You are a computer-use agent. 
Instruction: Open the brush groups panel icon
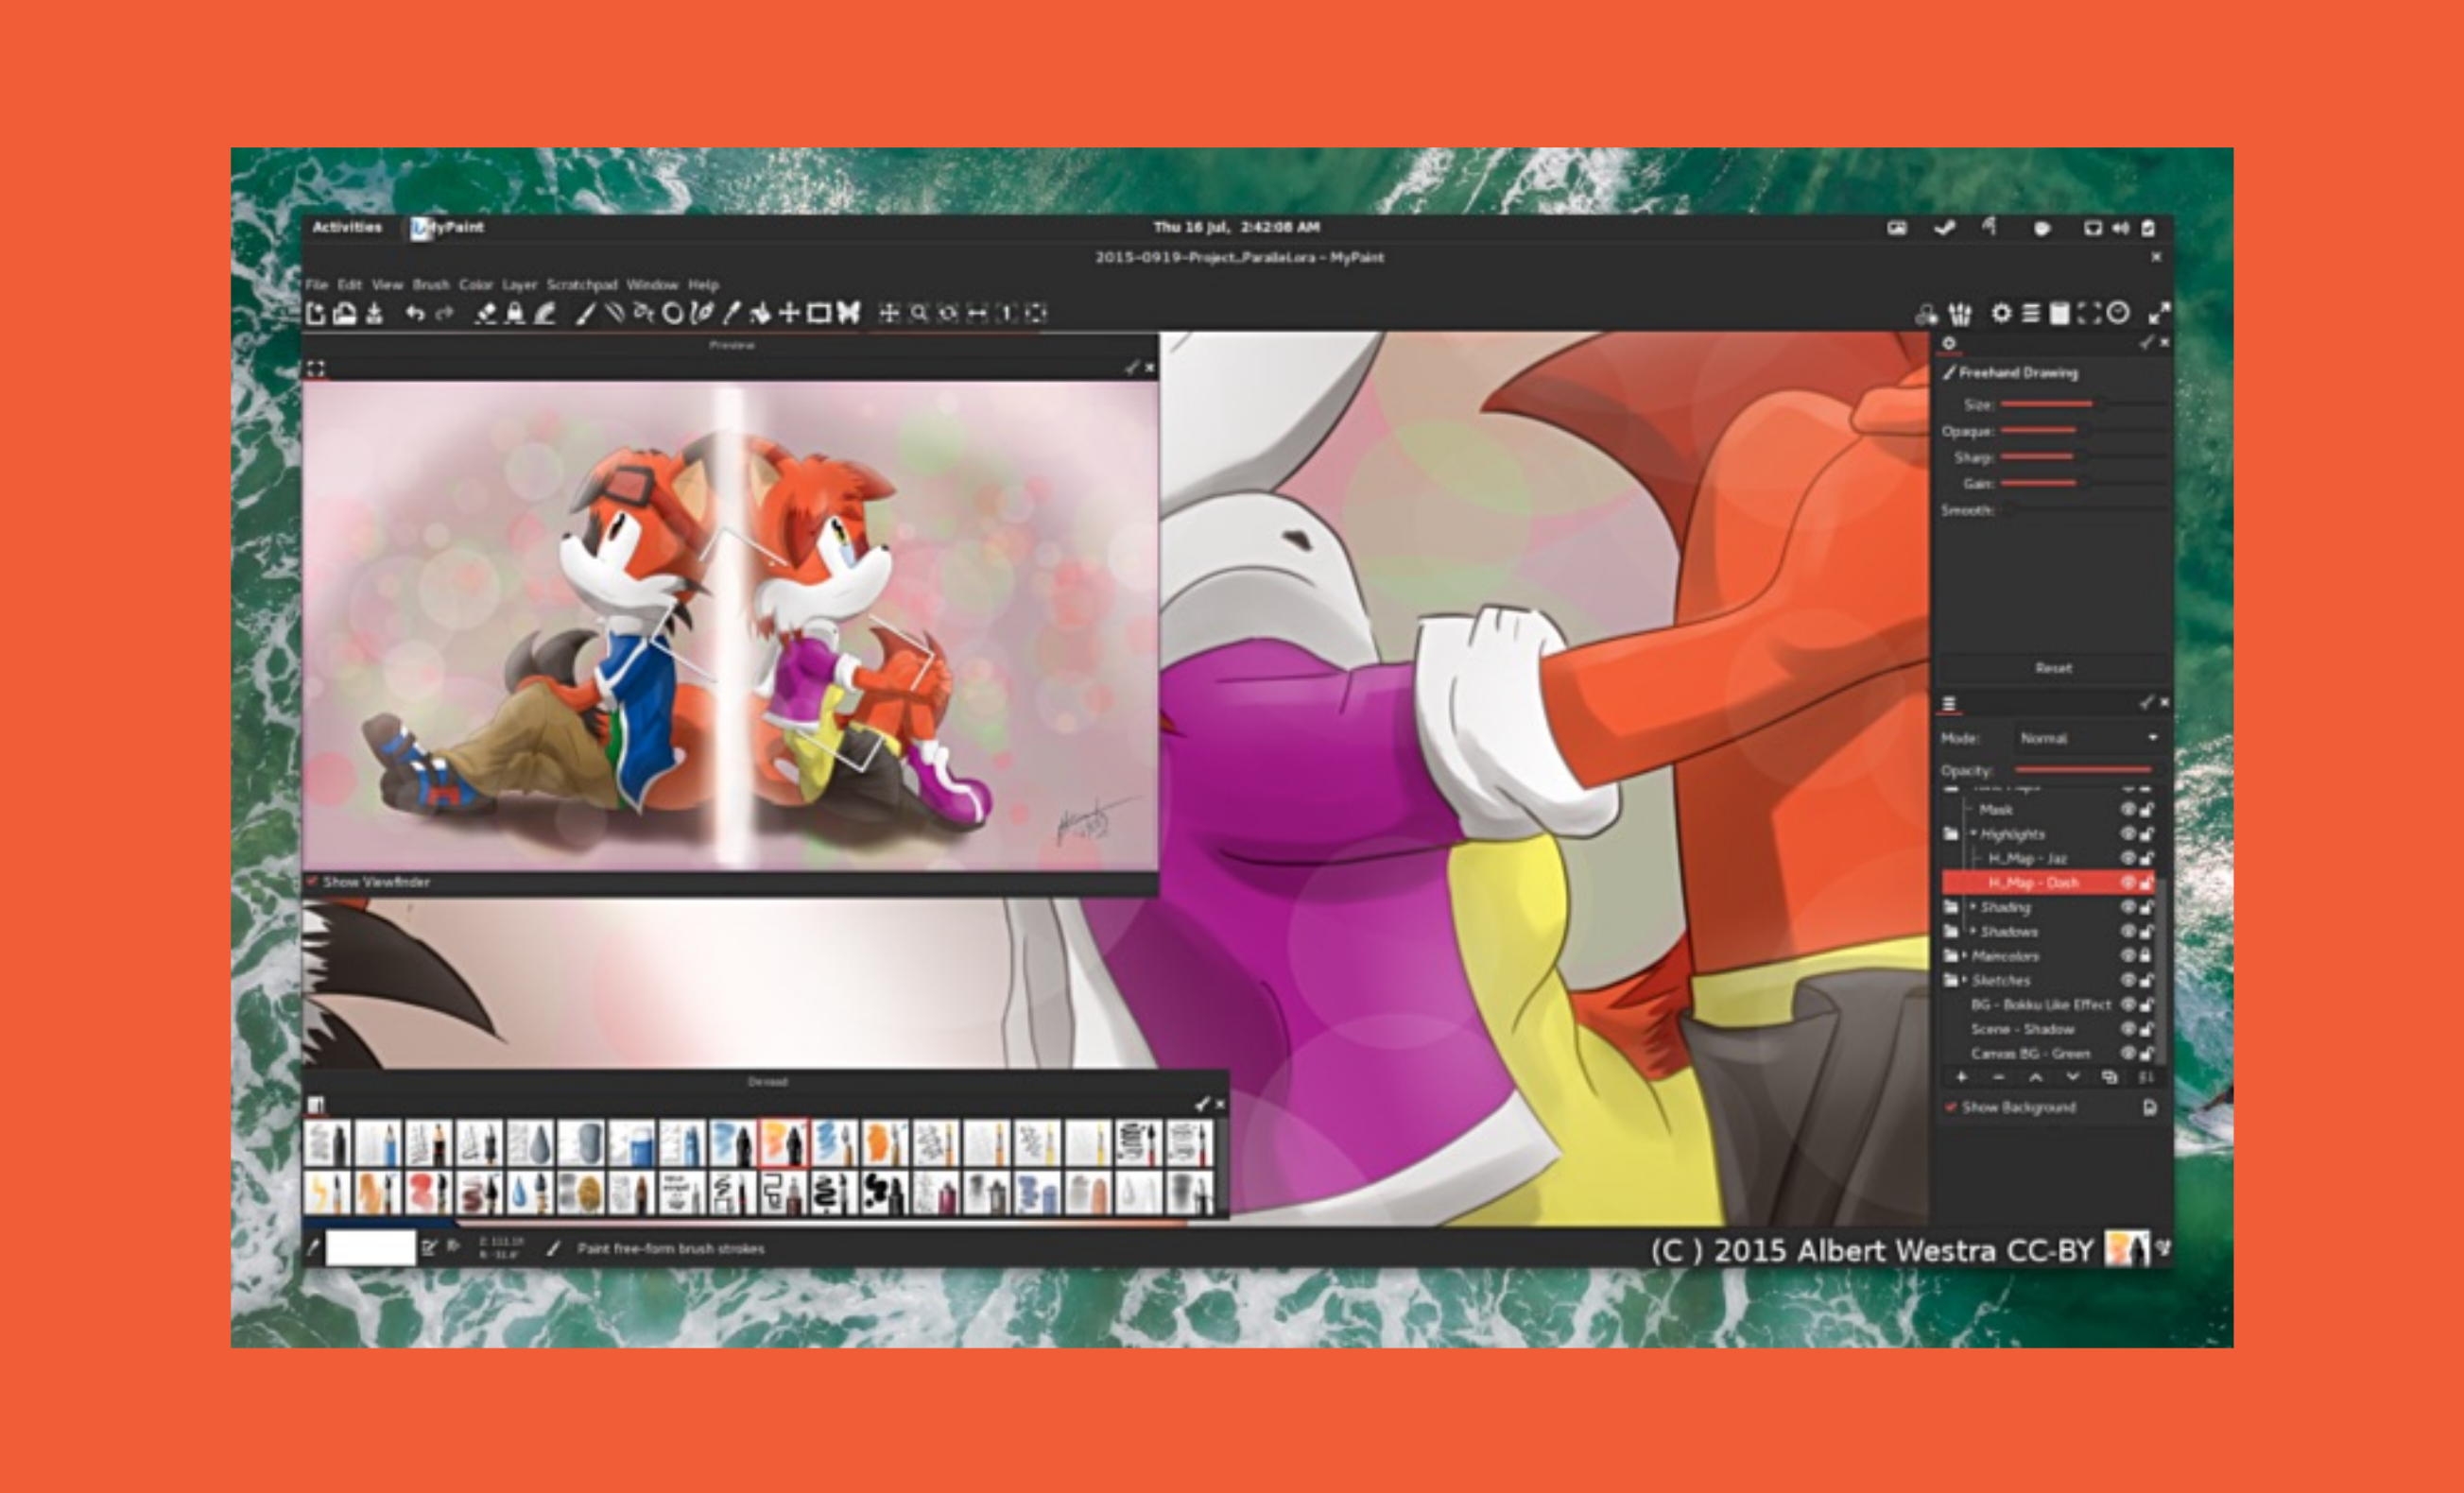coord(1960,314)
